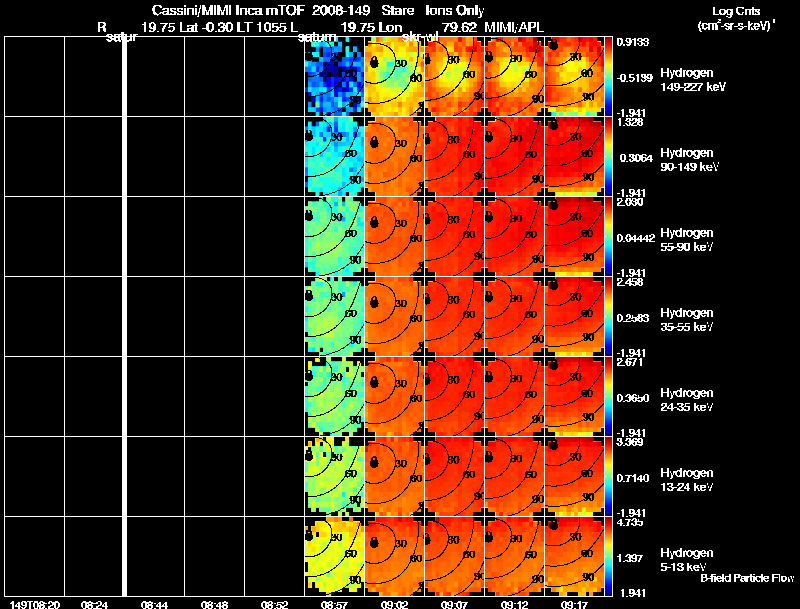
Task: Click the 149-227 keV hydrogen image at 09:17
Action: tap(574, 76)
